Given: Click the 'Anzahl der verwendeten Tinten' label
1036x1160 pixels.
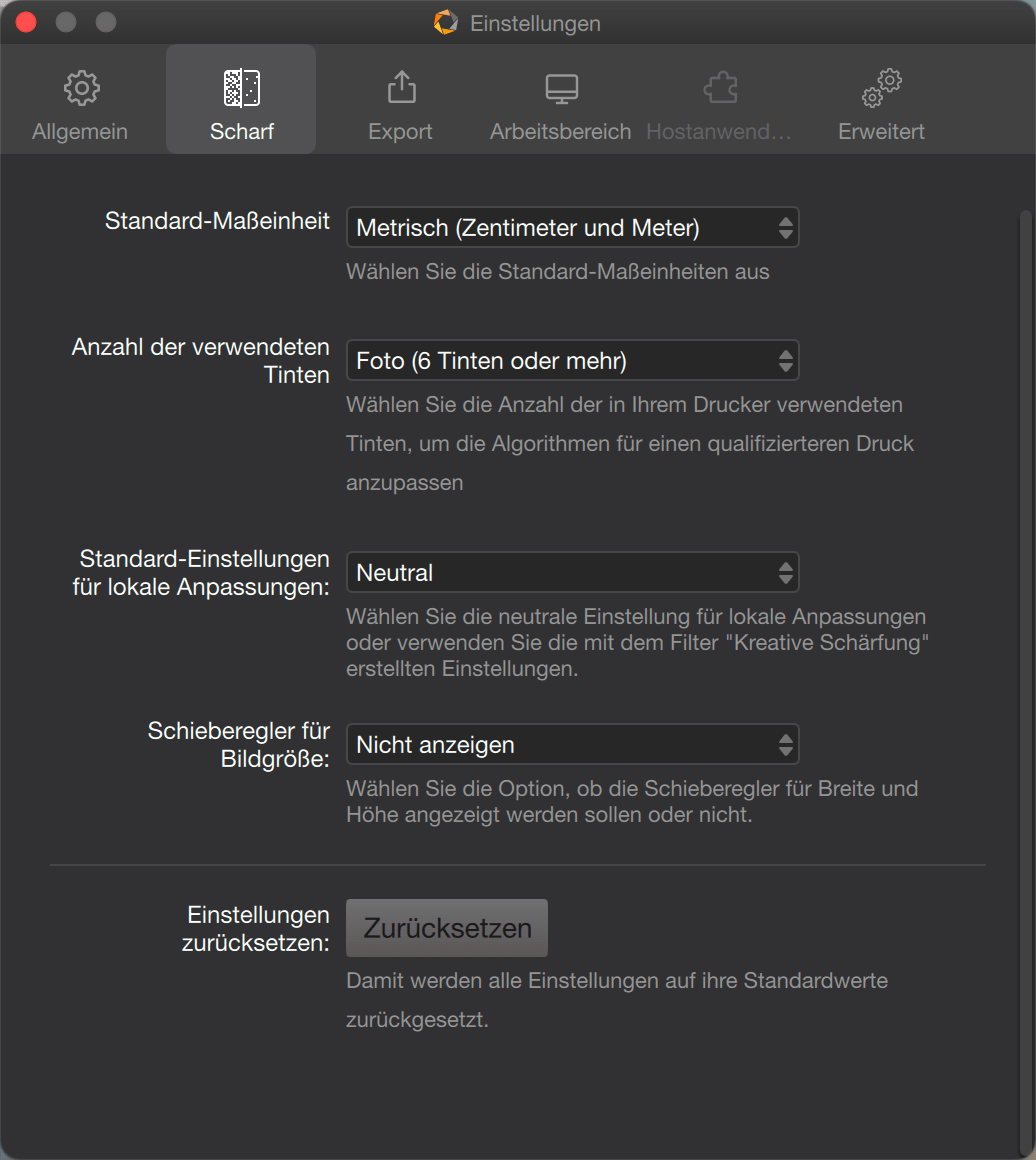Looking at the screenshot, I should pos(201,360).
